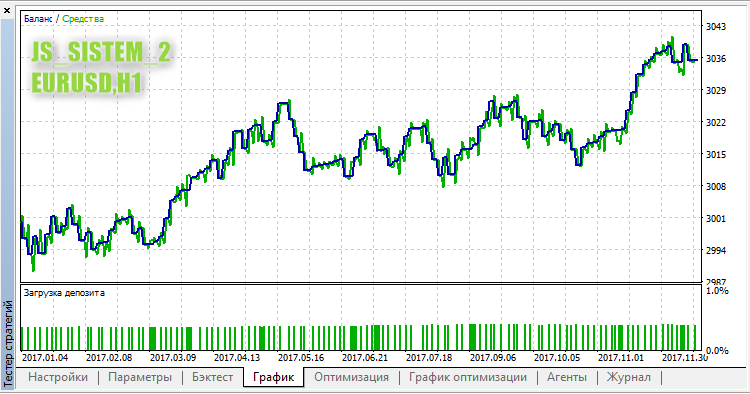Viewport: 750px width, 394px height.
Task: Switch to the Оптимизация tab
Action: click(351, 377)
